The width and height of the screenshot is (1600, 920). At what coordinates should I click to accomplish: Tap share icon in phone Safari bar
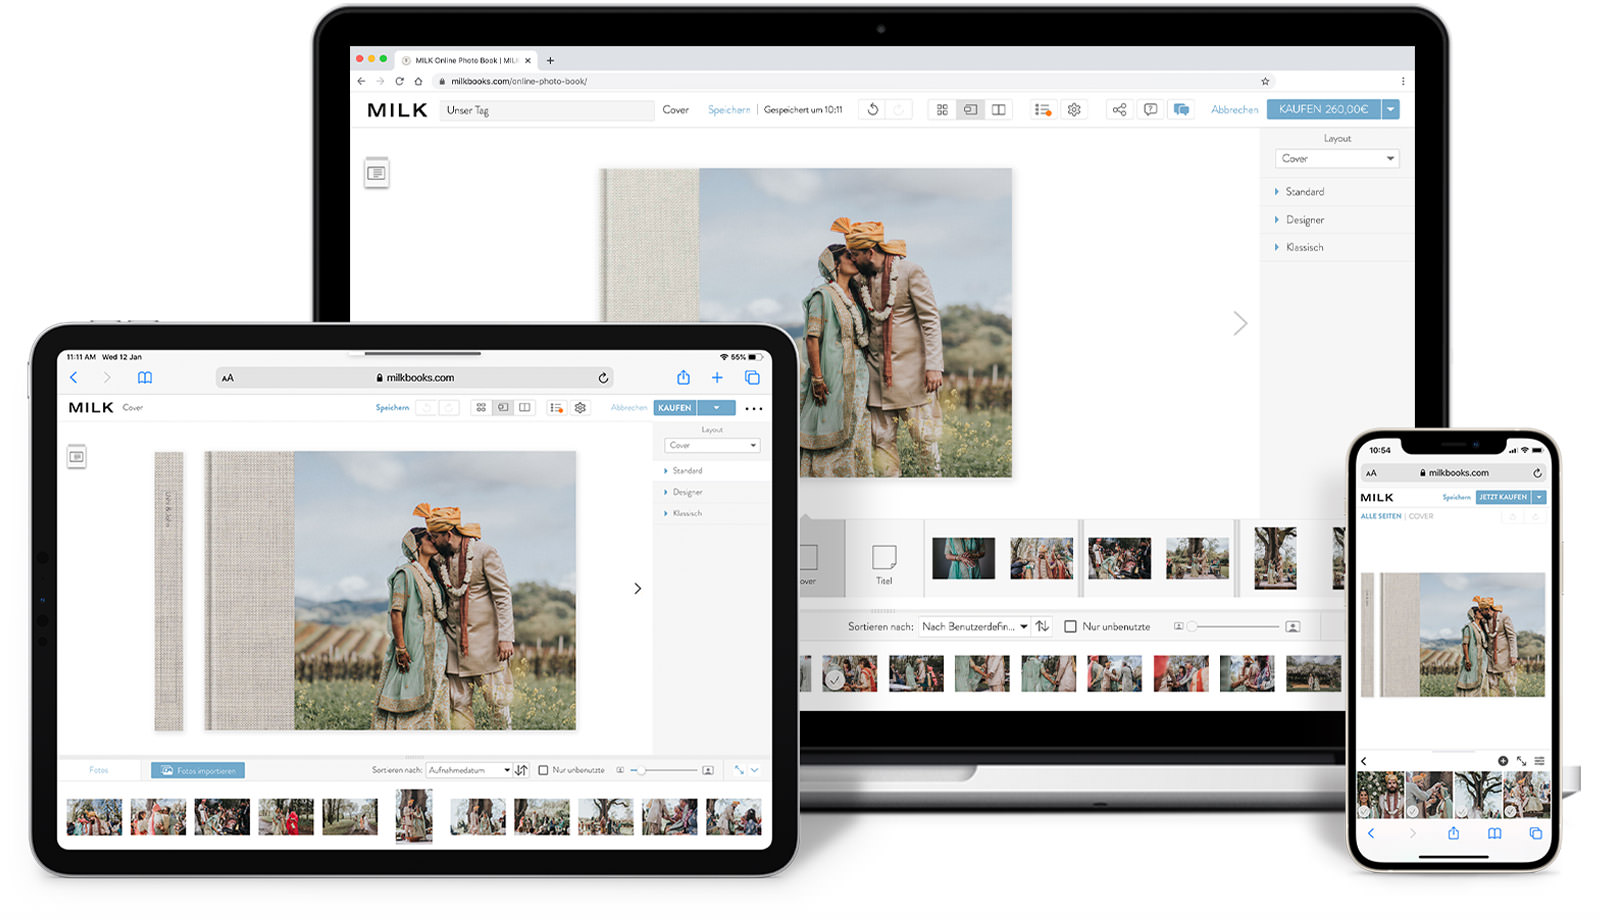tap(1453, 833)
